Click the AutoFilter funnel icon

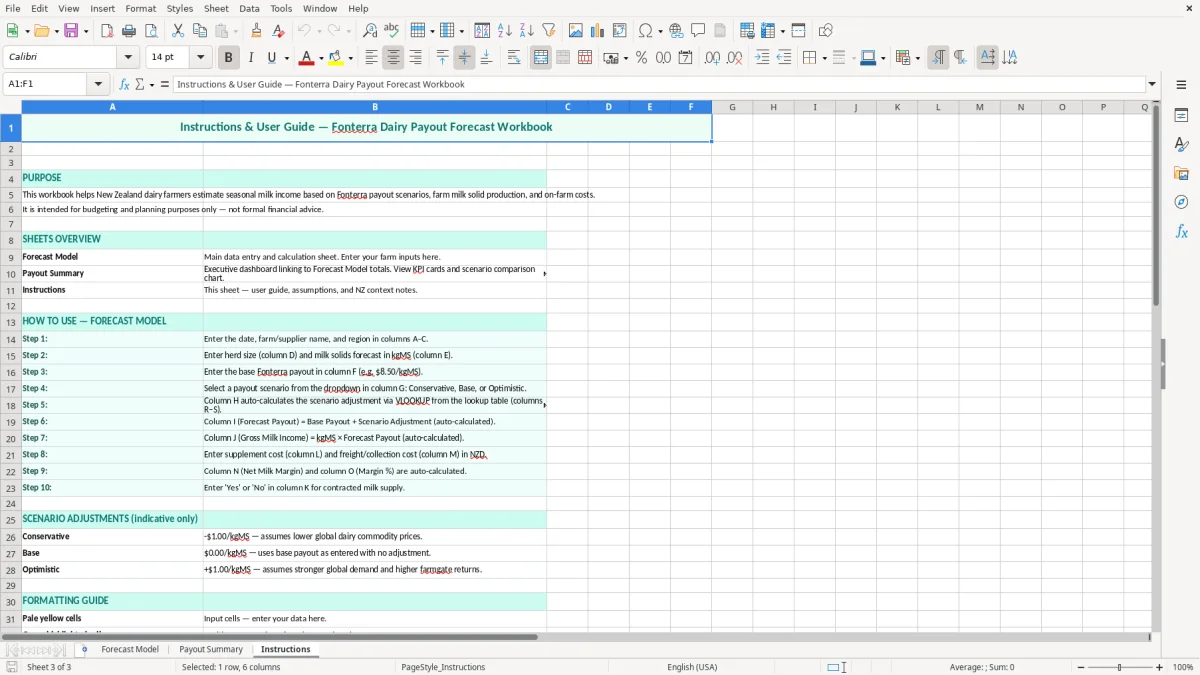pos(549,31)
